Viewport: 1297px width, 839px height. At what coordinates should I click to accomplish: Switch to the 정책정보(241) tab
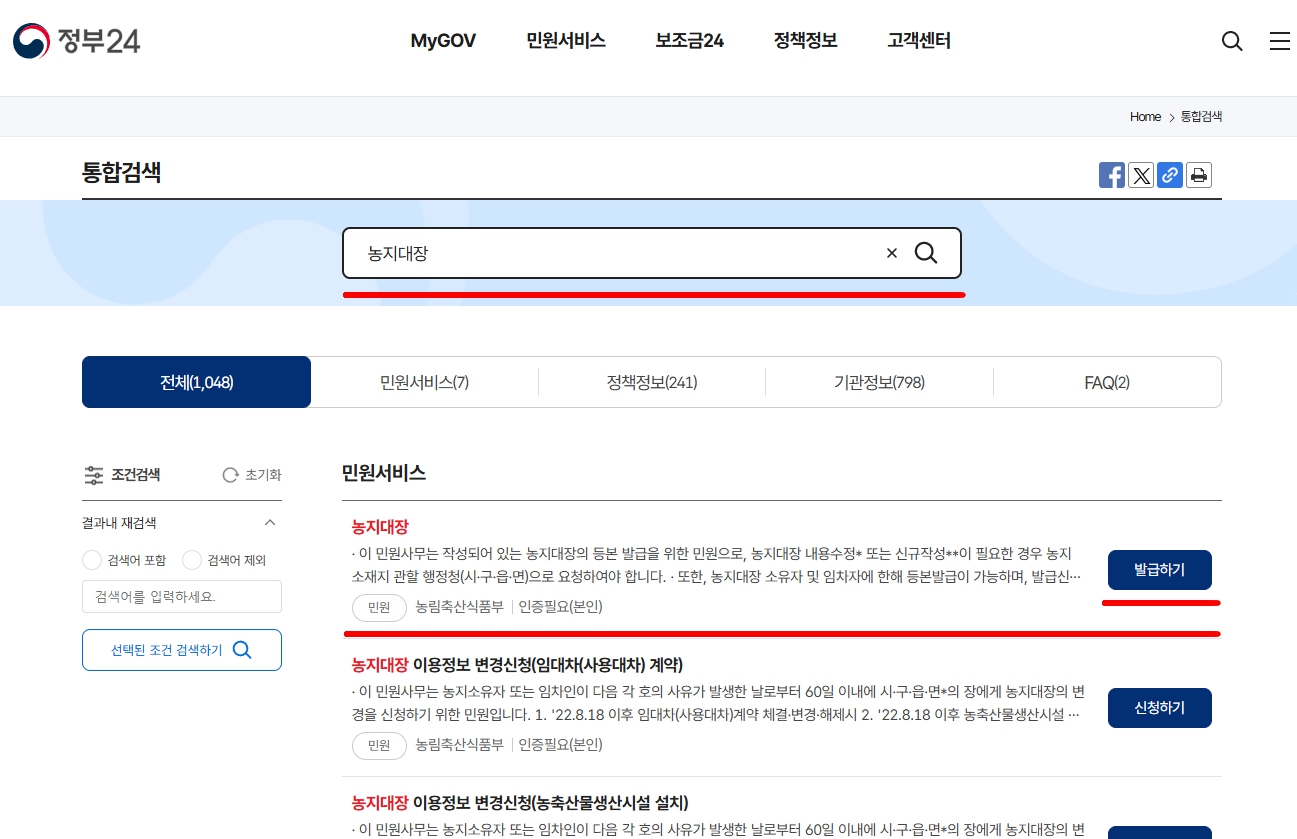click(652, 382)
